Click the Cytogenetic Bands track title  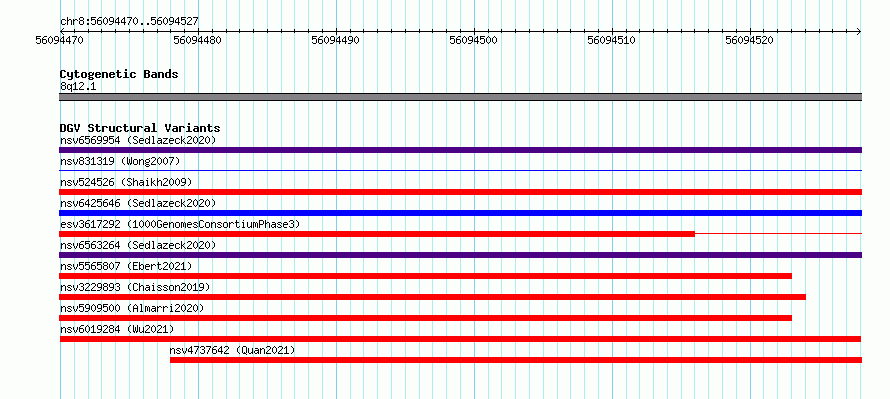click(x=119, y=74)
